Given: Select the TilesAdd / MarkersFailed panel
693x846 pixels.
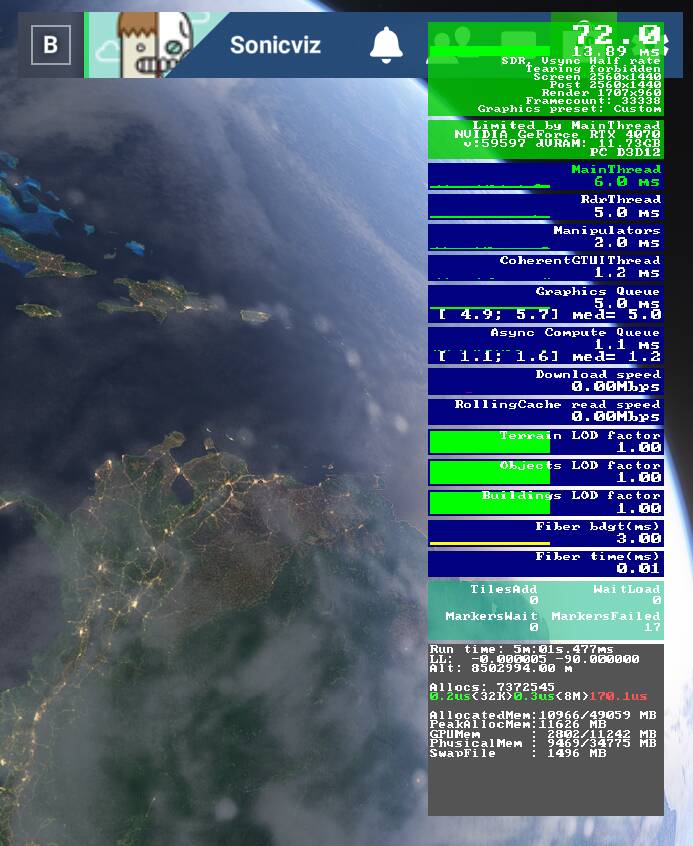Looking at the screenshot, I should click(546, 610).
